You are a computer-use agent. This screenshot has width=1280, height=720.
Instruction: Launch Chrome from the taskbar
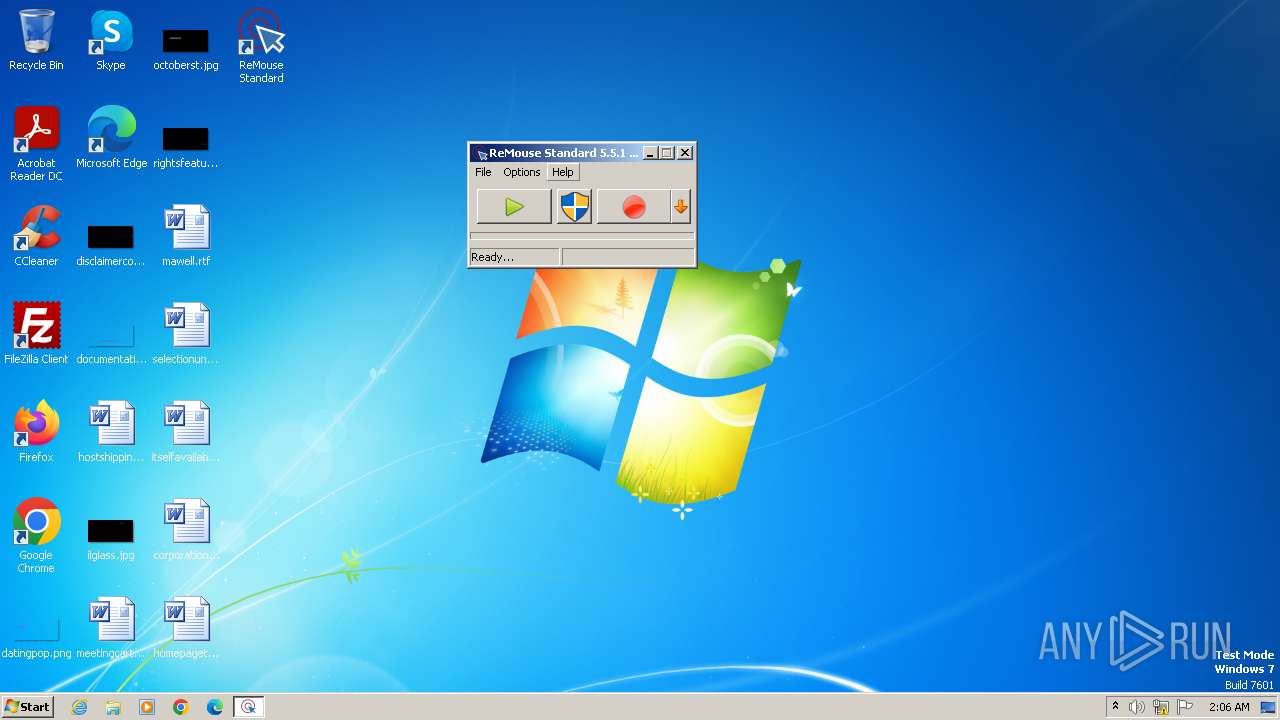point(181,707)
